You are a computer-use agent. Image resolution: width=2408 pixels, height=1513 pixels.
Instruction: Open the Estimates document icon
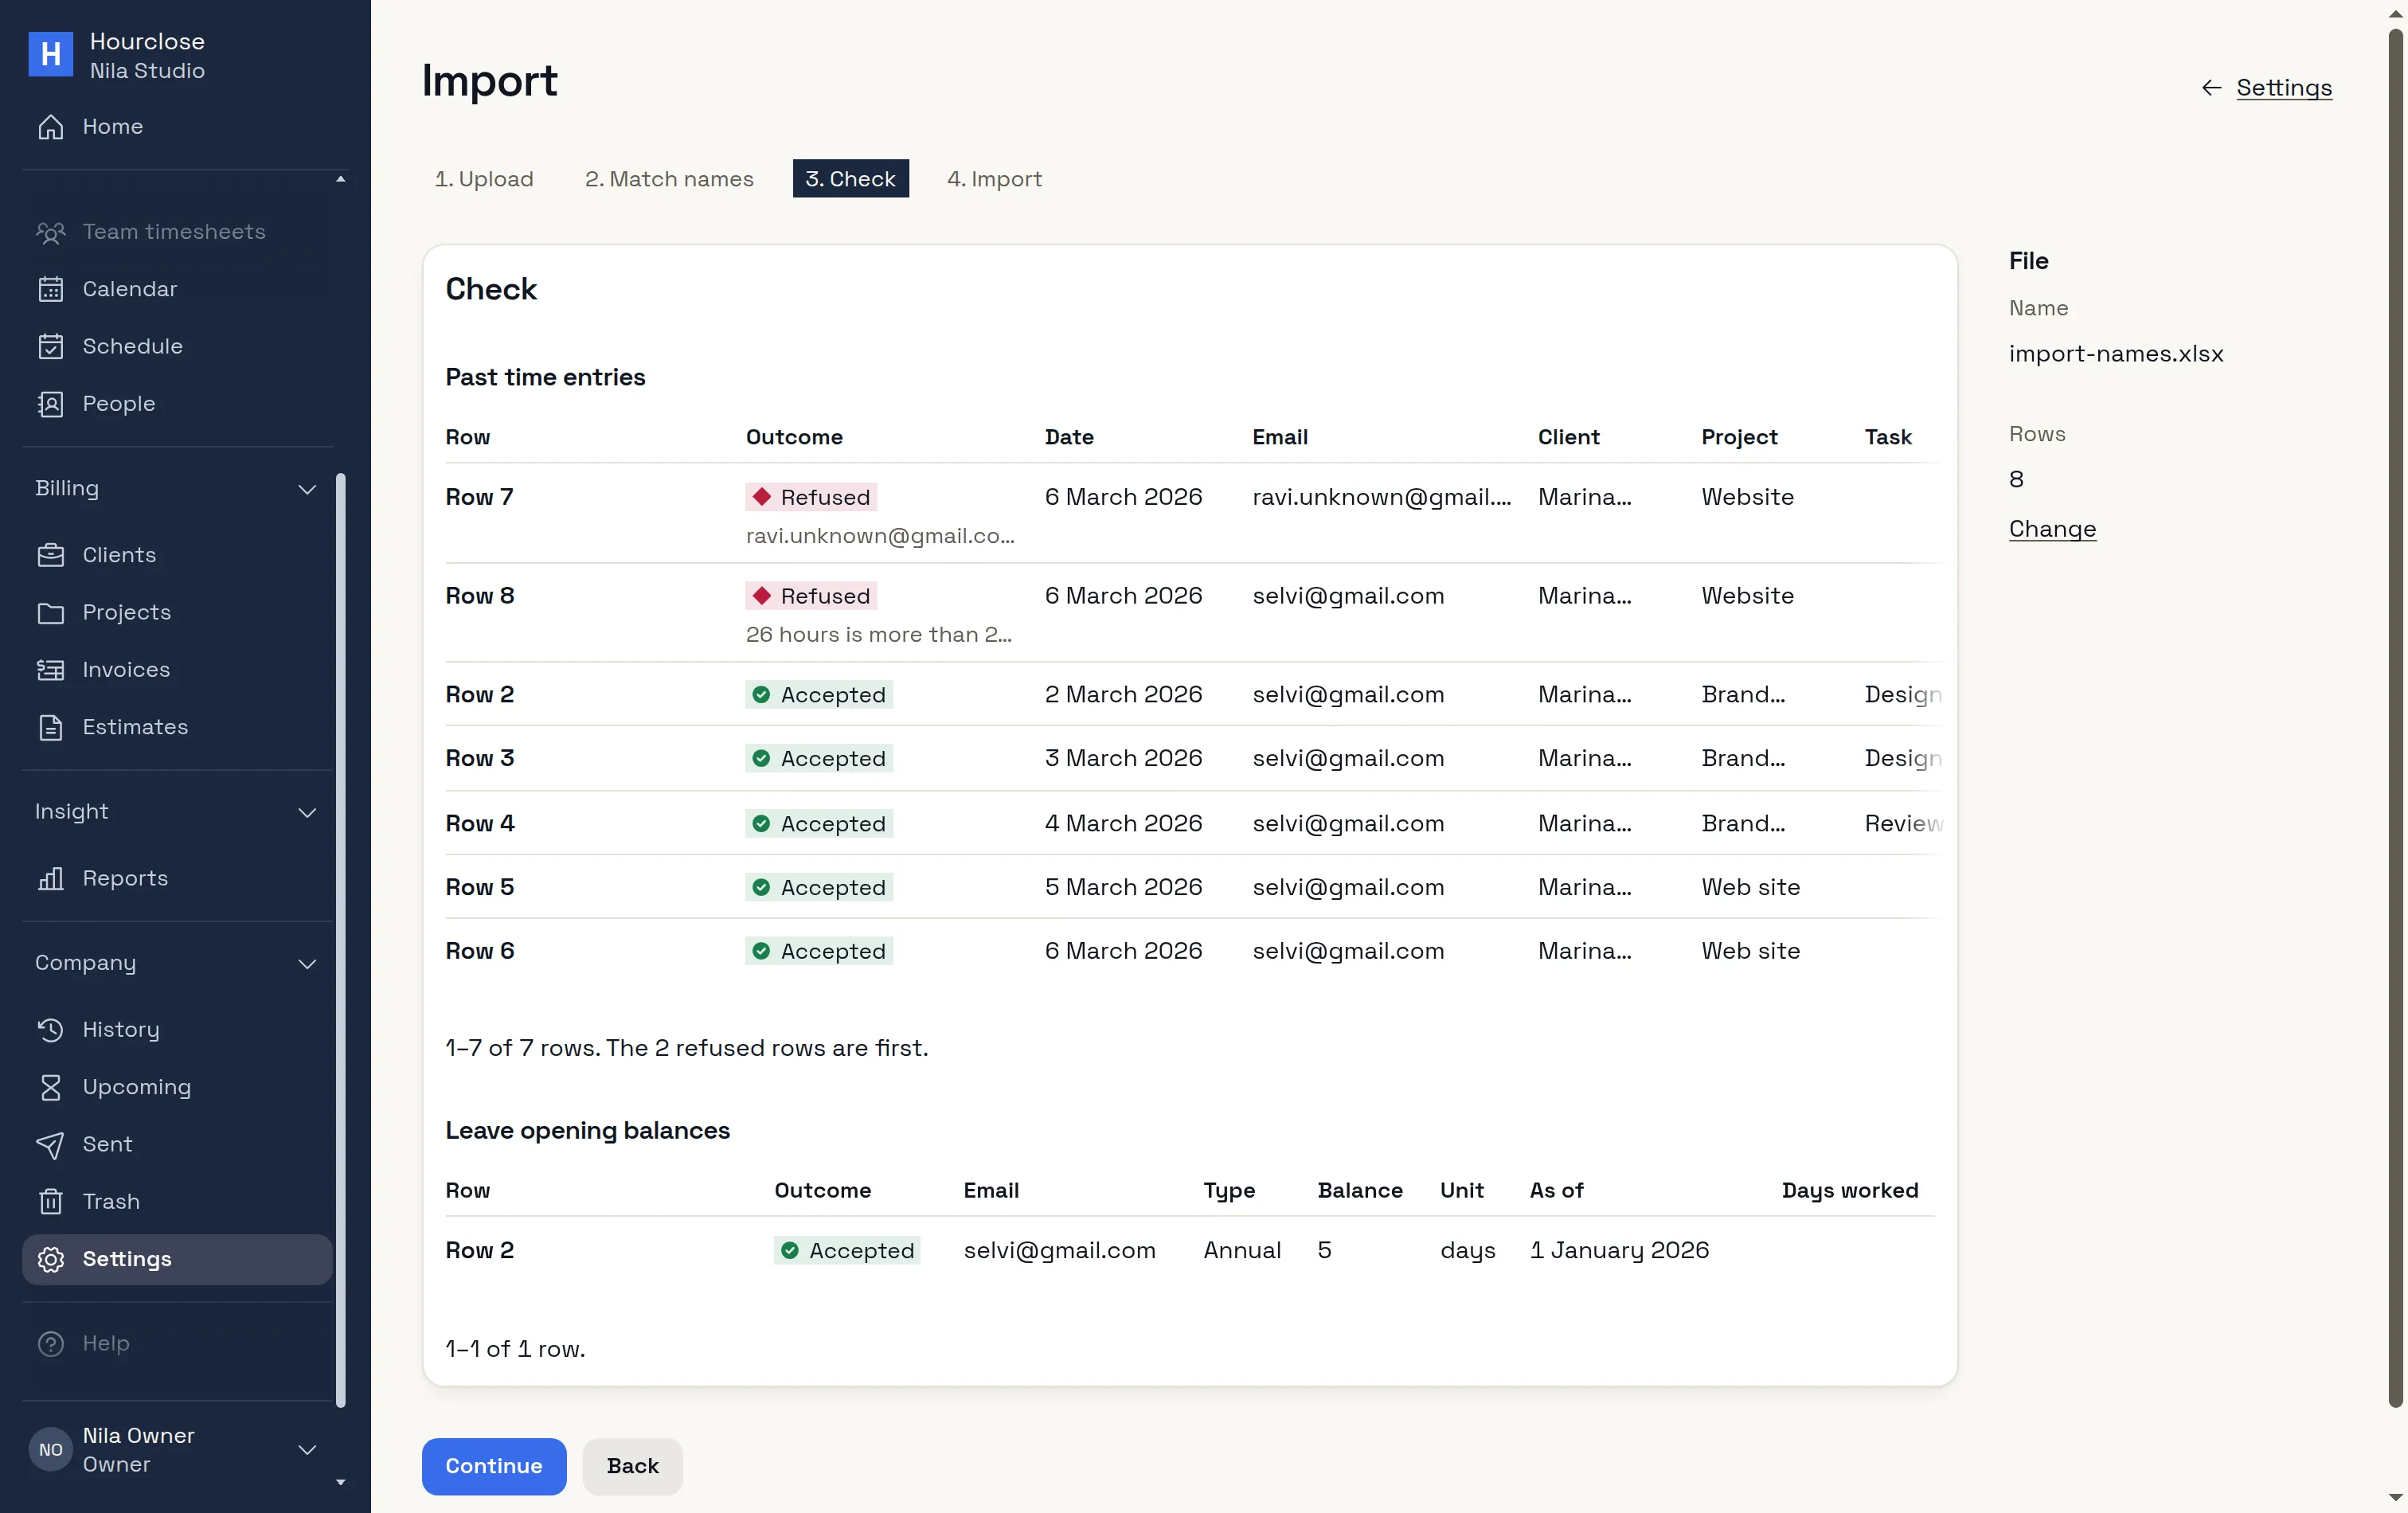[x=50, y=727]
